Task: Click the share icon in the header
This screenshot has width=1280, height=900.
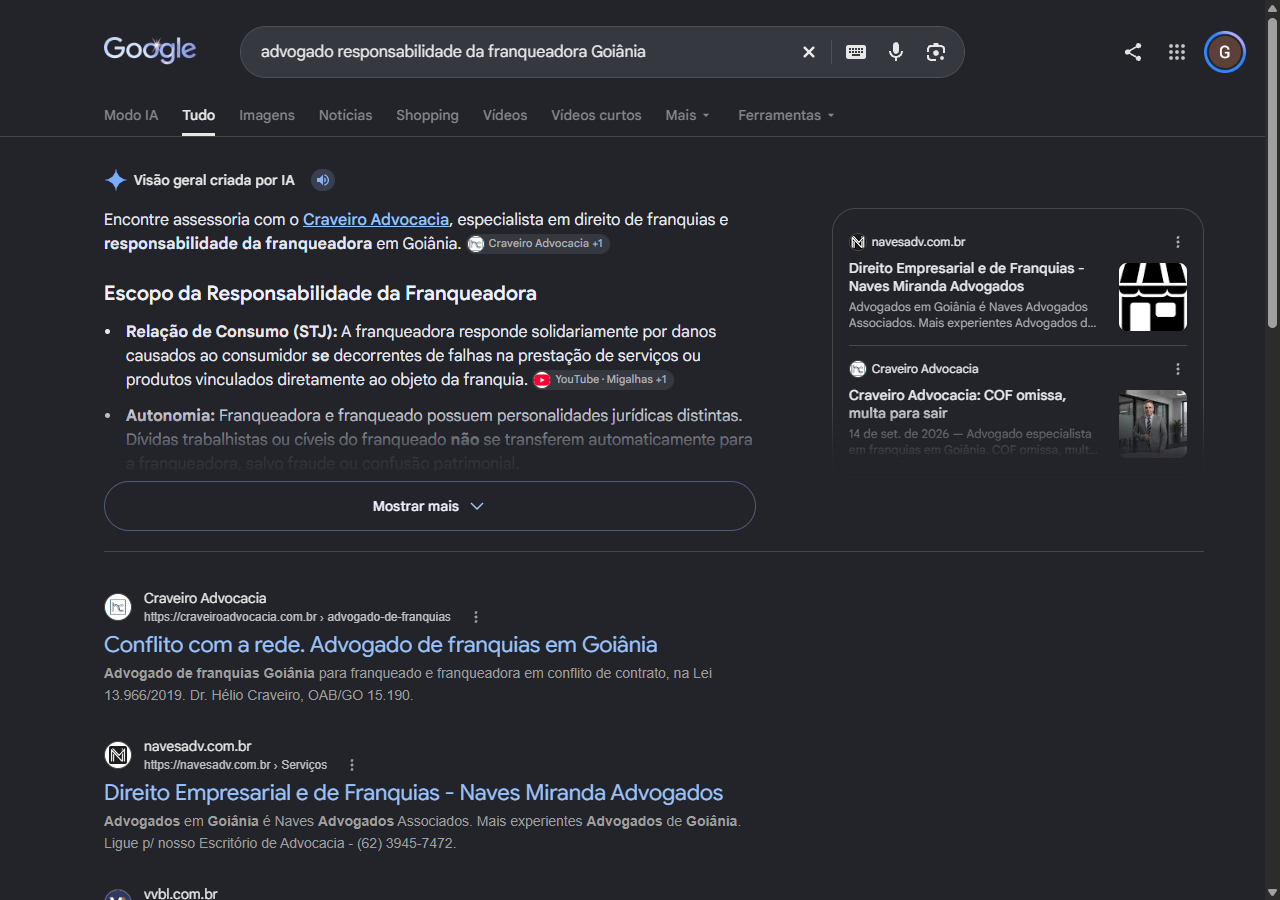Action: pyautogui.click(x=1133, y=52)
